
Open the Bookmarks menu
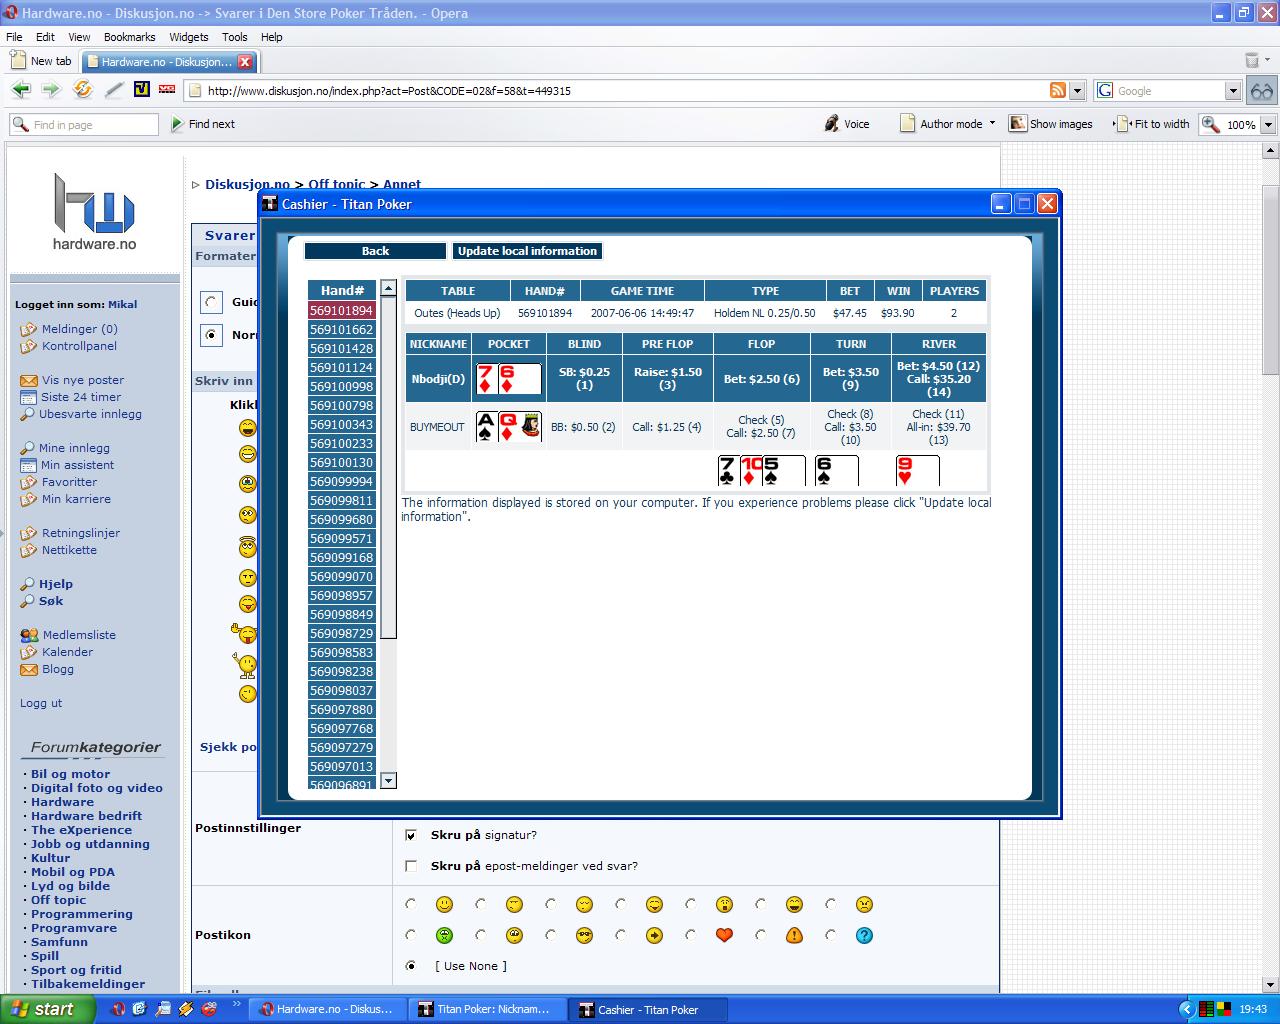tap(130, 37)
